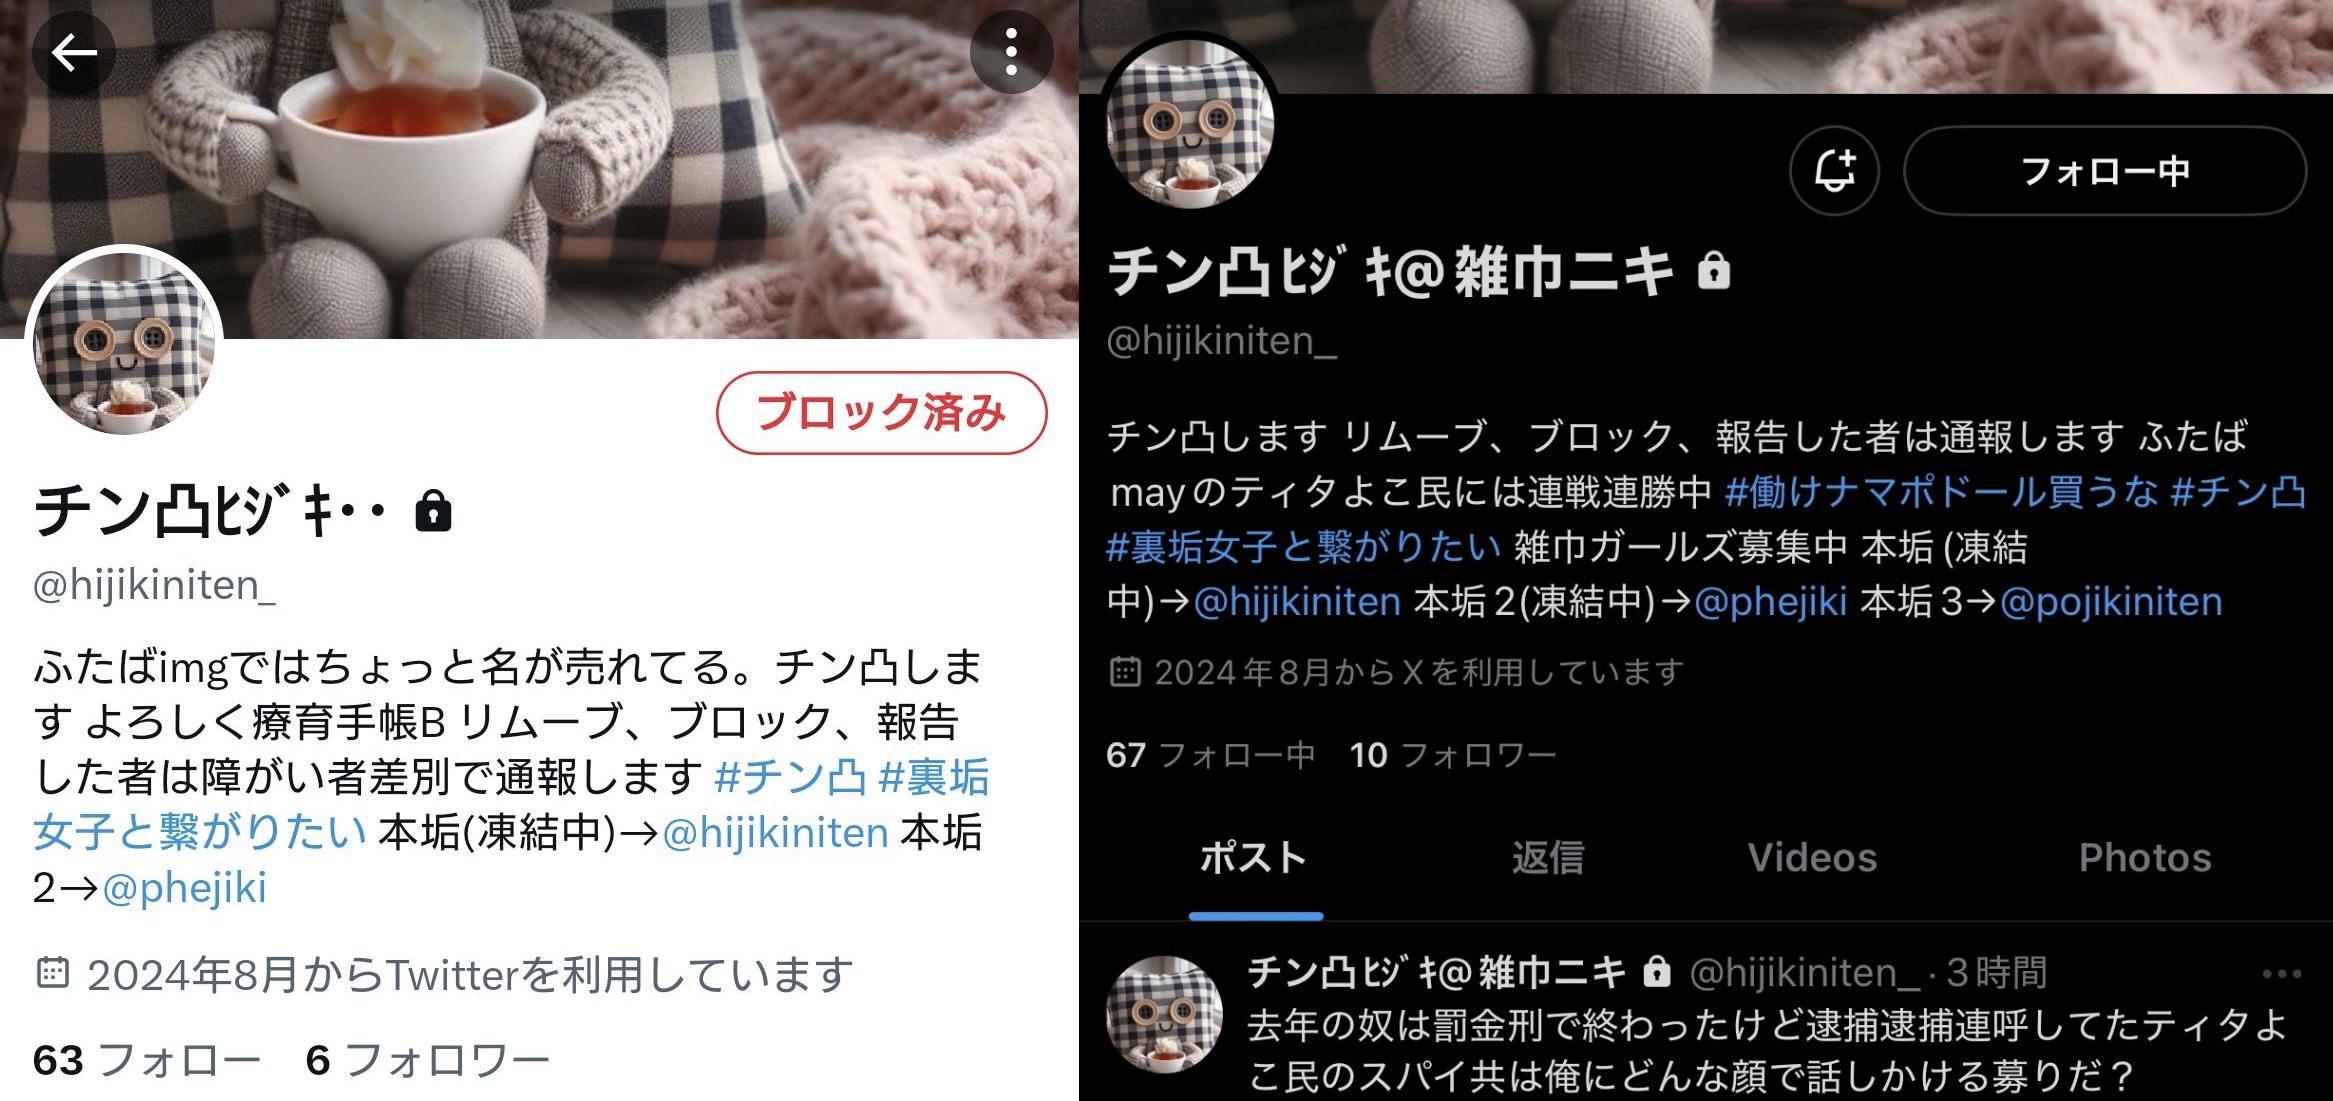The height and width of the screenshot is (1101, 2333).
Task: Tap the lock icon beside left profile name
Action: pos(433,510)
